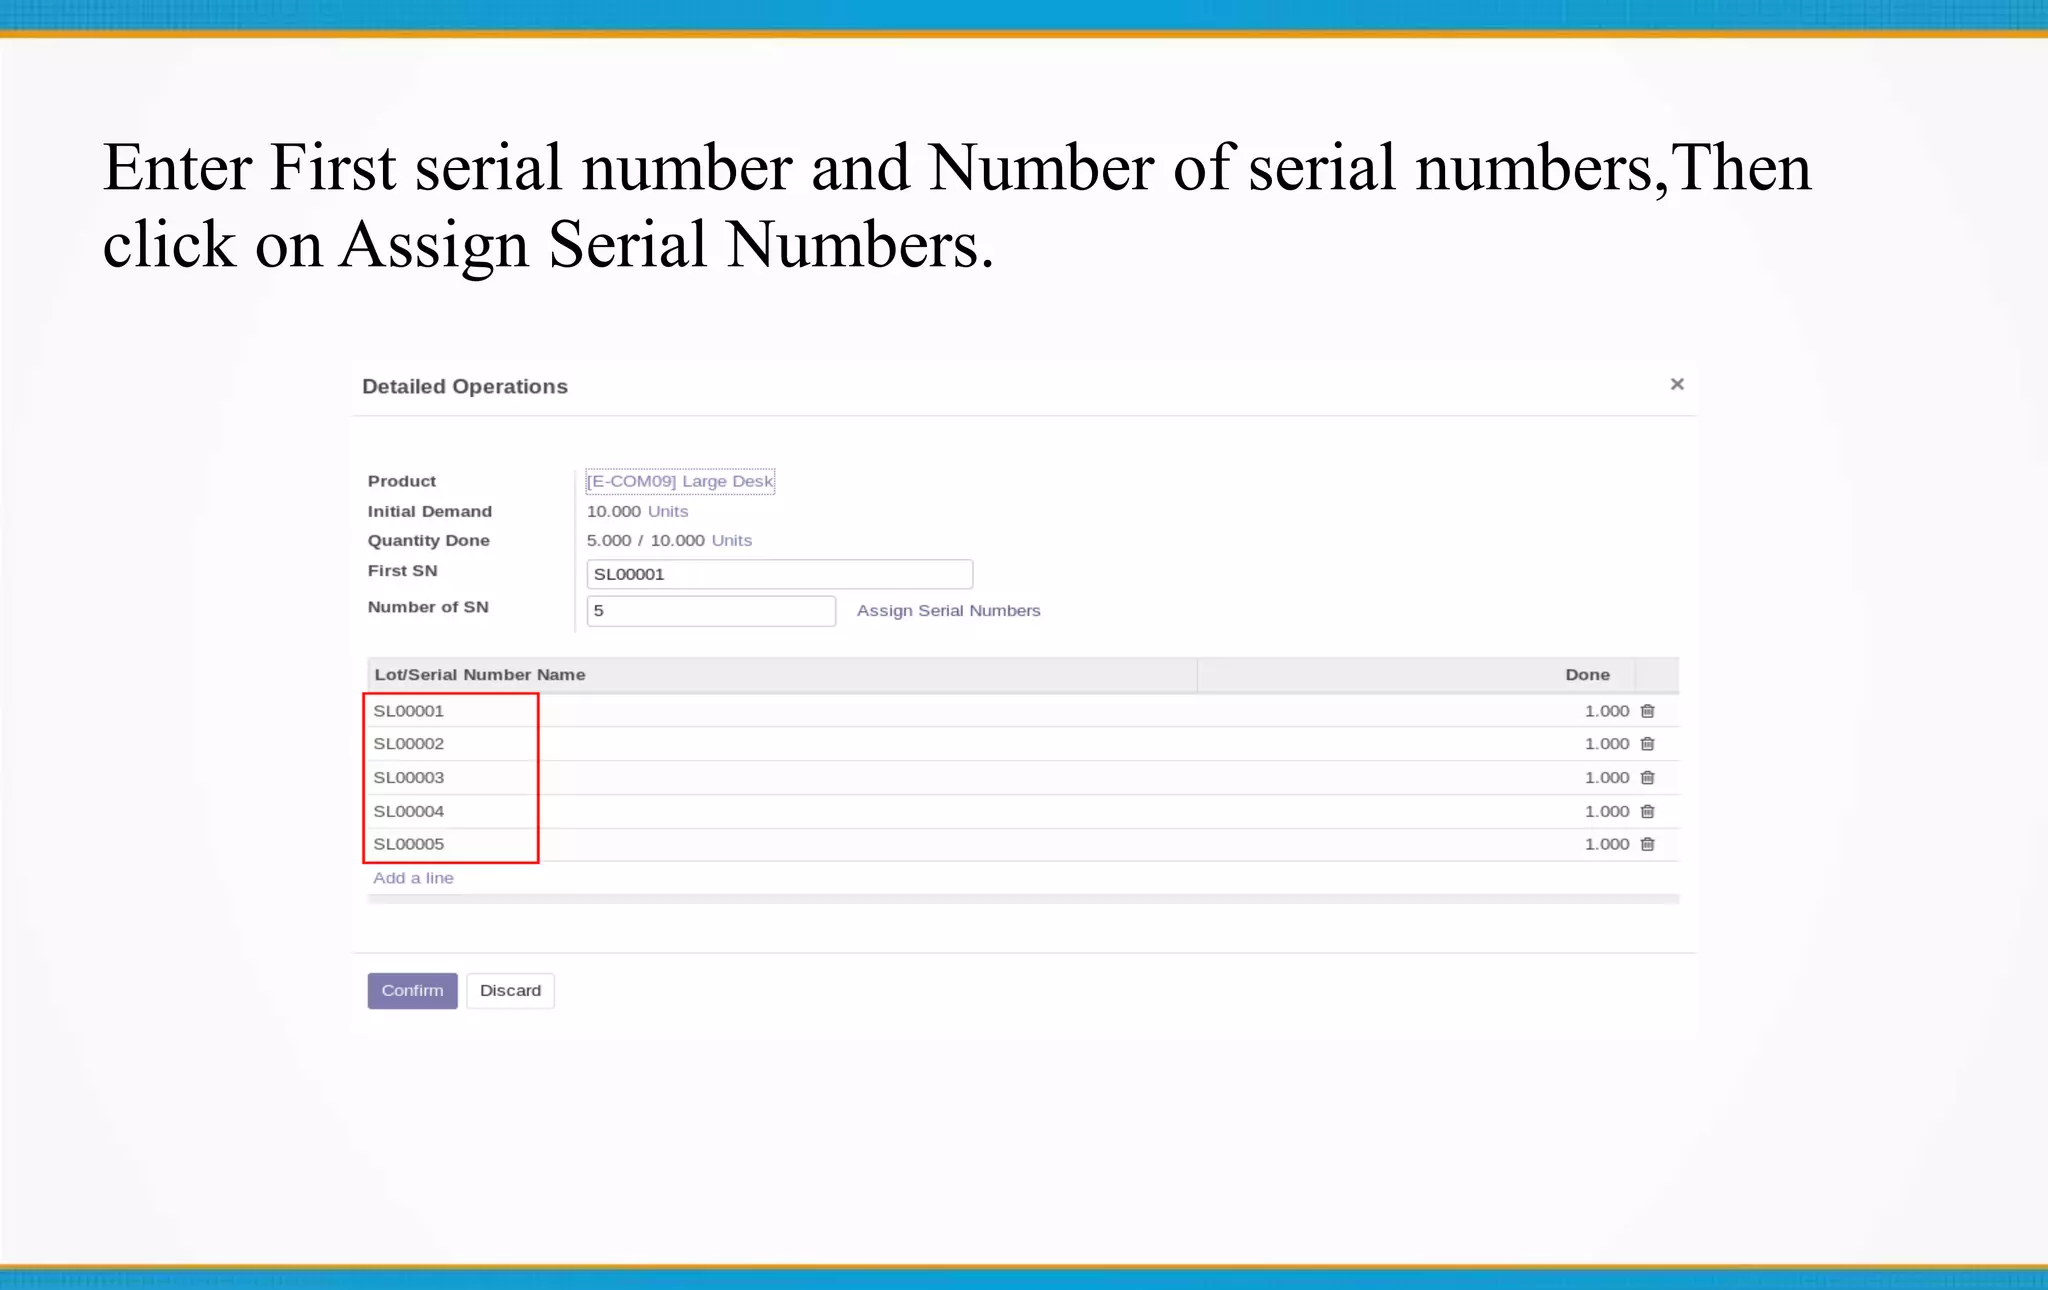Click the Detailed Operations dialog title

(x=465, y=386)
